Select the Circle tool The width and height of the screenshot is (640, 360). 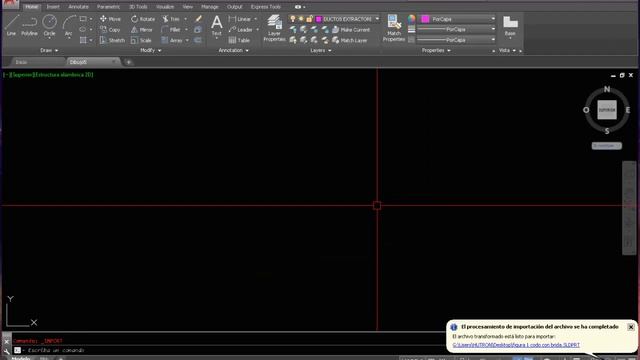click(x=49, y=26)
